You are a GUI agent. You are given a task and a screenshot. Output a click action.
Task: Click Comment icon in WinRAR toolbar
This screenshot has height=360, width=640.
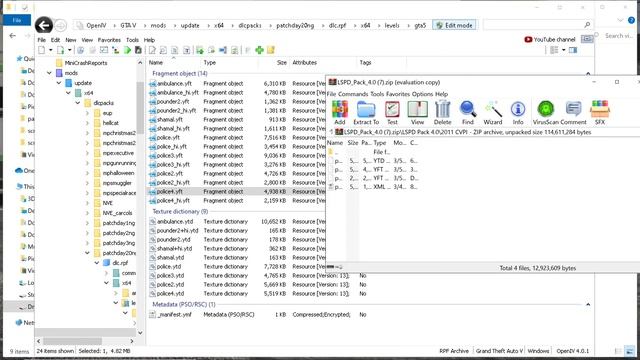click(573, 113)
